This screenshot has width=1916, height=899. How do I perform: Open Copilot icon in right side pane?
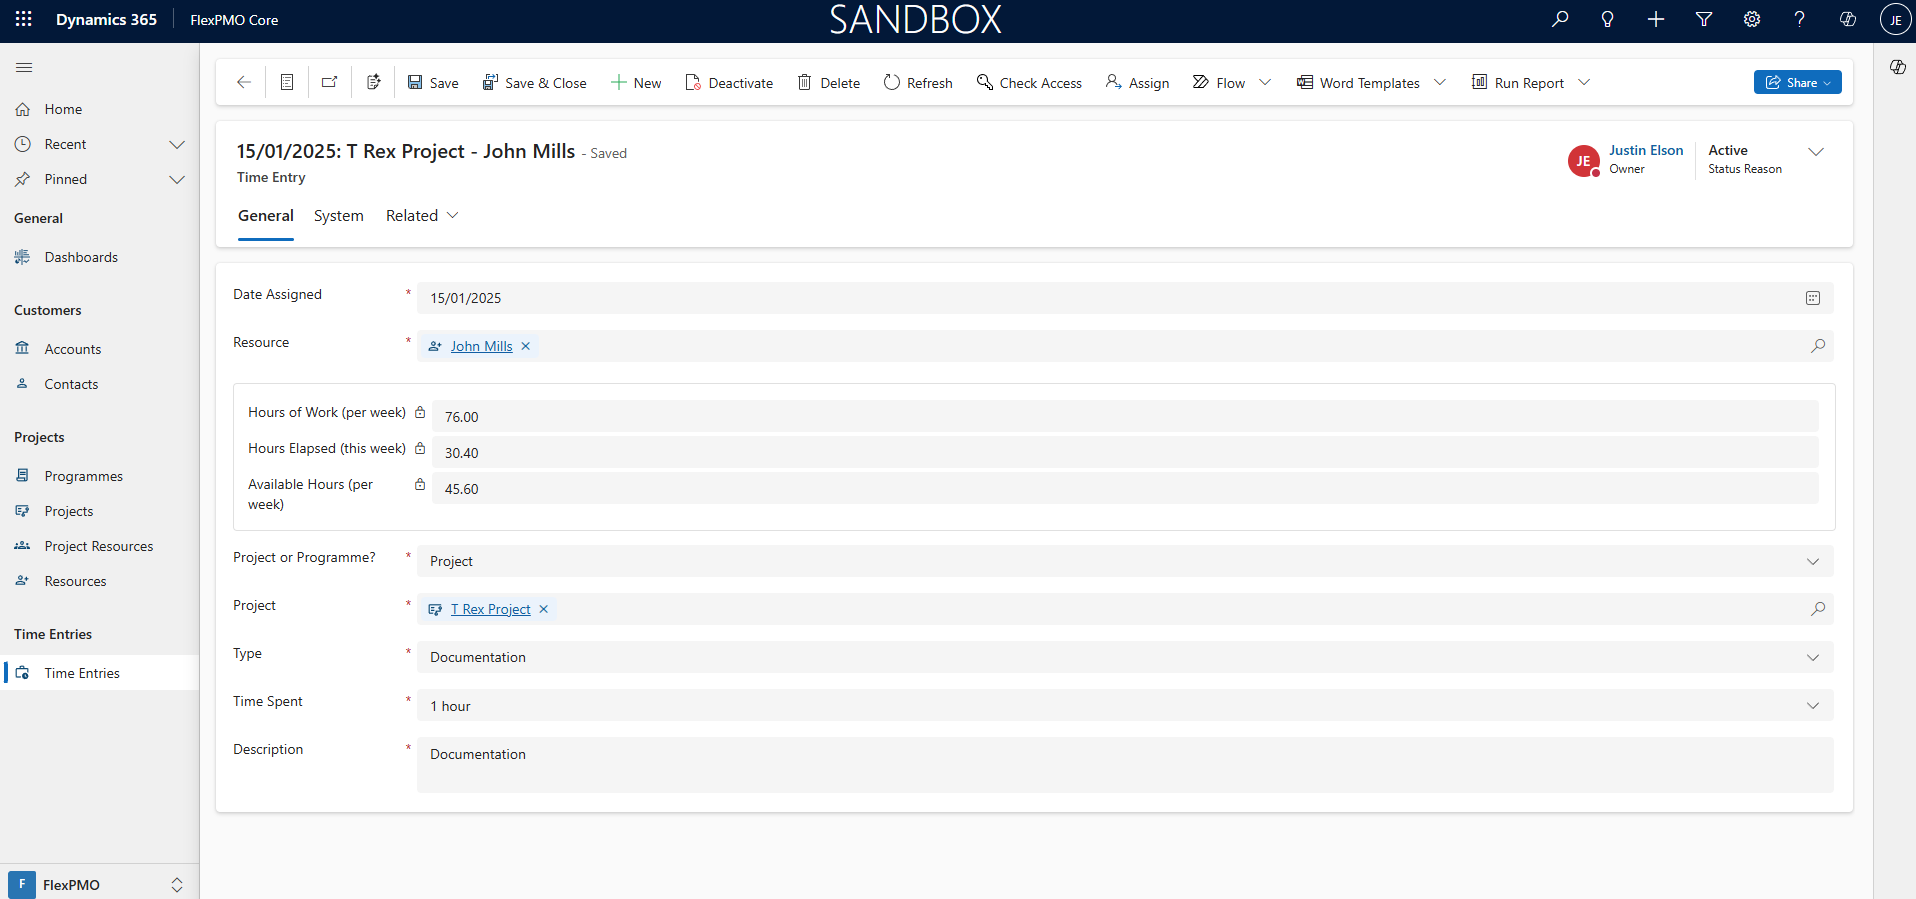(1898, 67)
